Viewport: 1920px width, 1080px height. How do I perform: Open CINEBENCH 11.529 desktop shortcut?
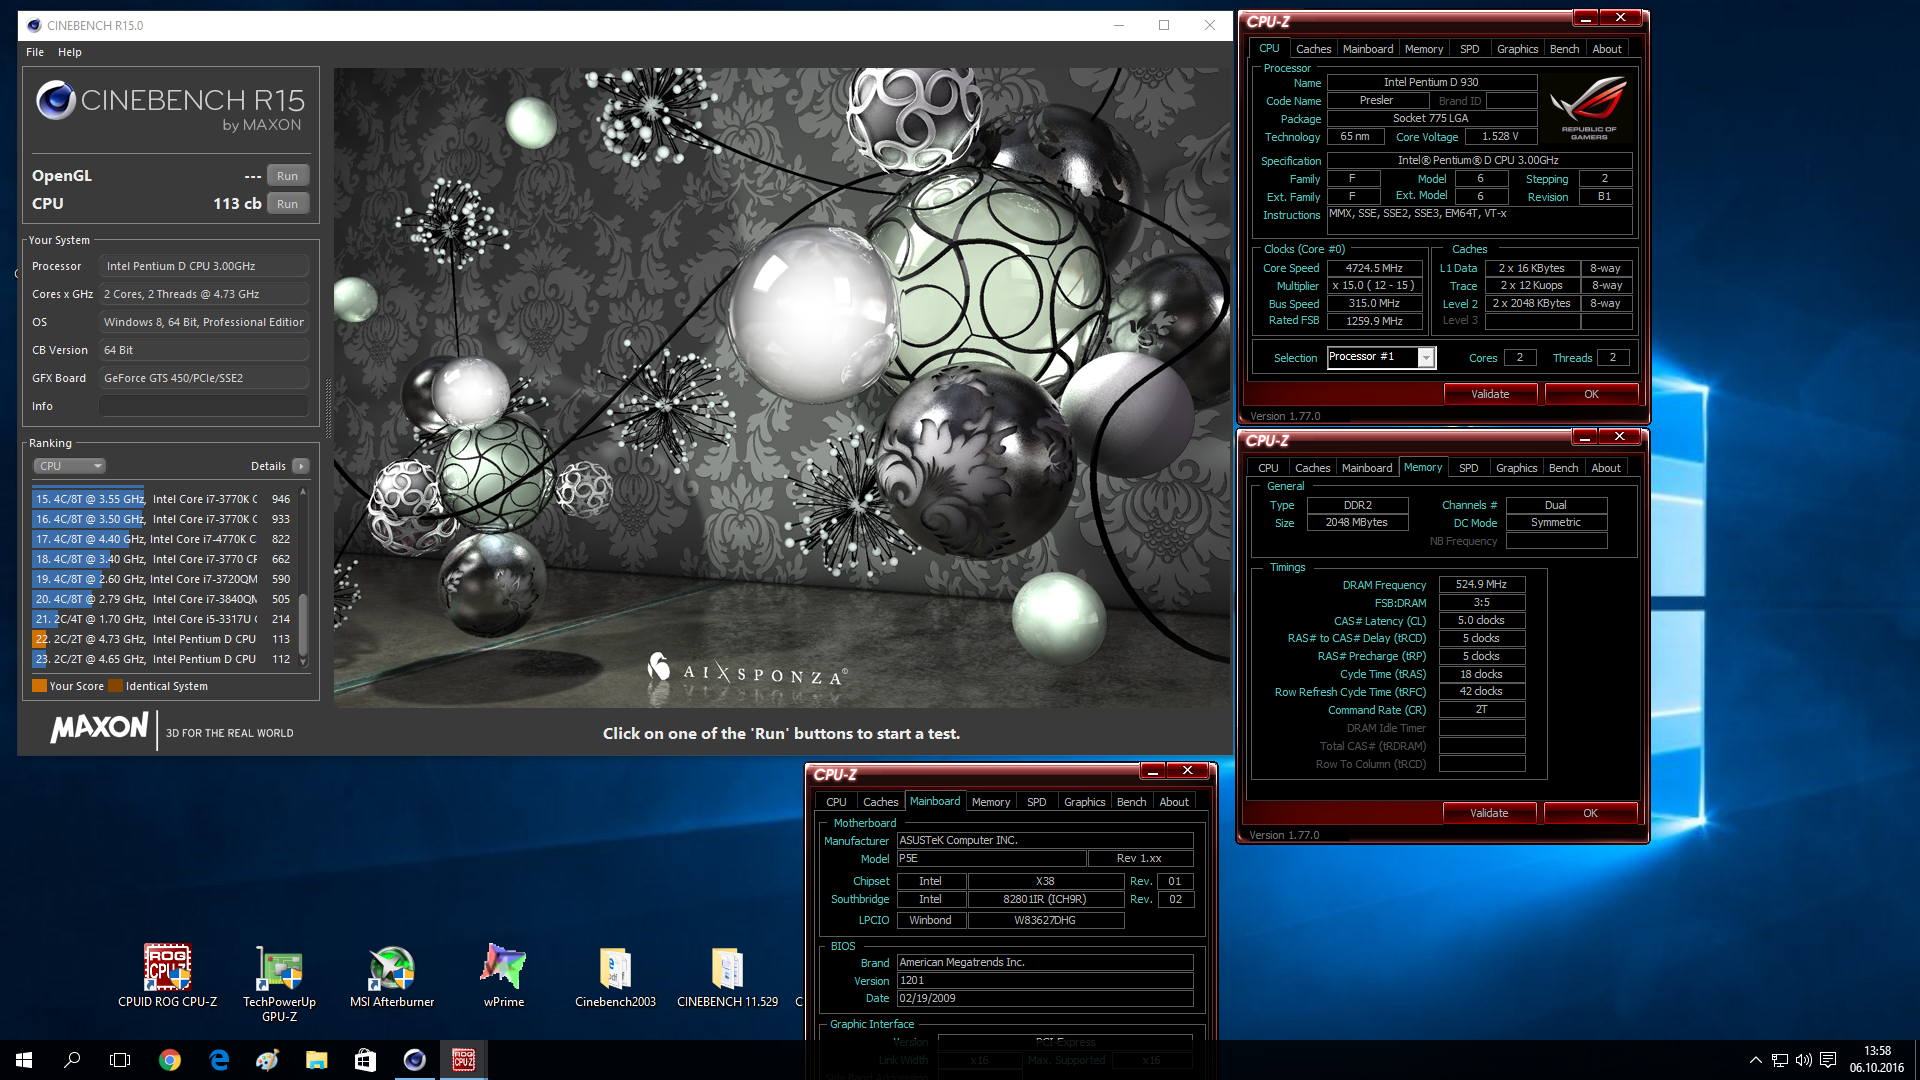(727, 975)
